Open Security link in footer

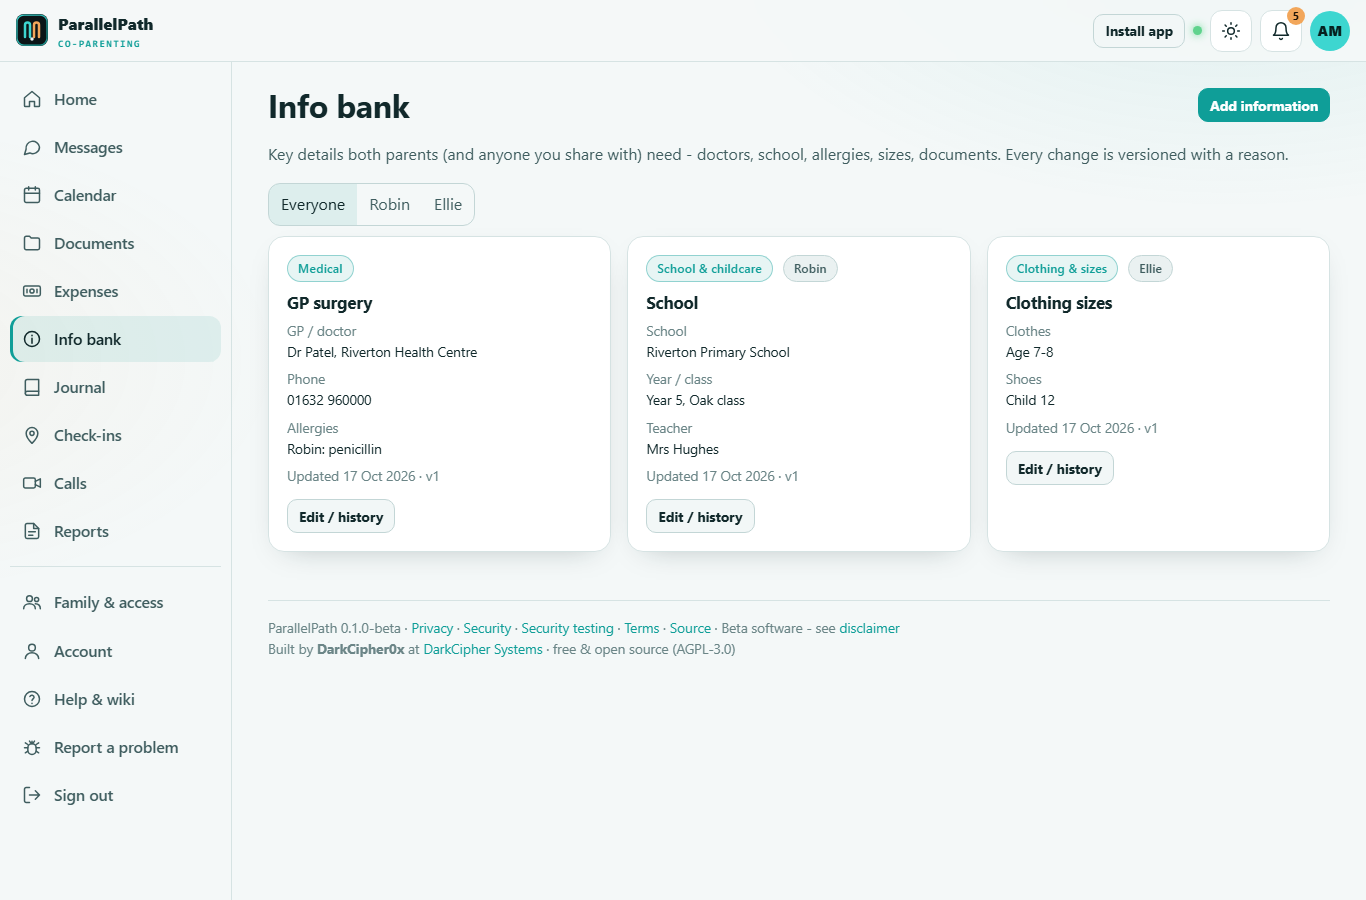[487, 628]
